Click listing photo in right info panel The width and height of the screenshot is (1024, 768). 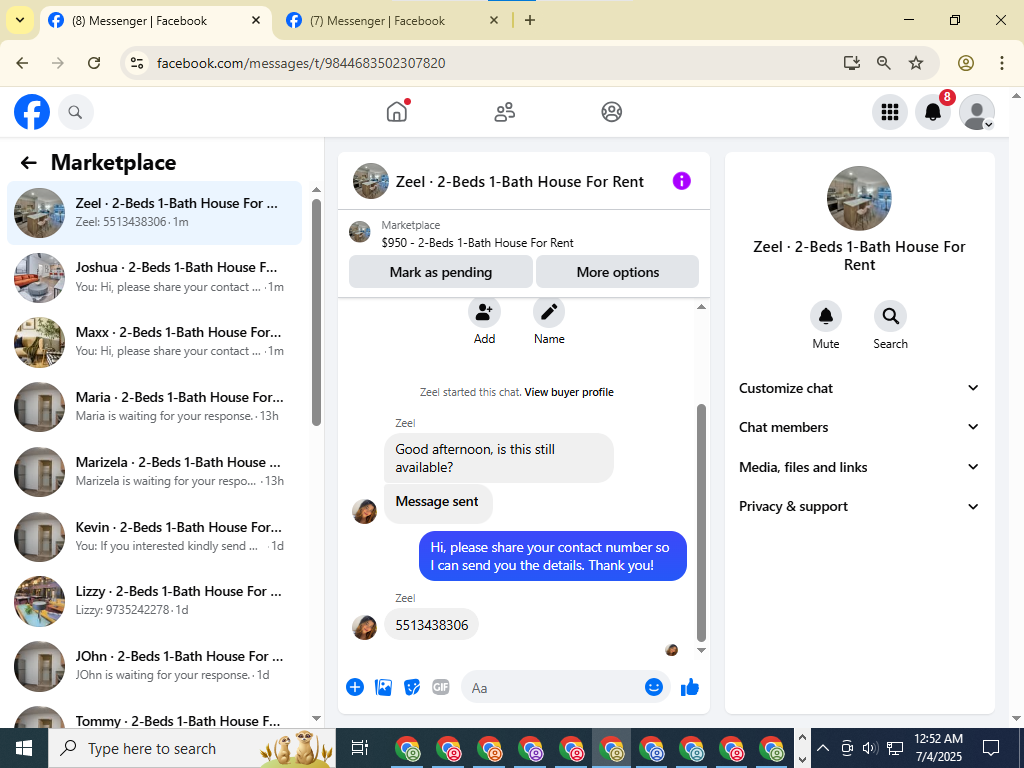[859, 199]
